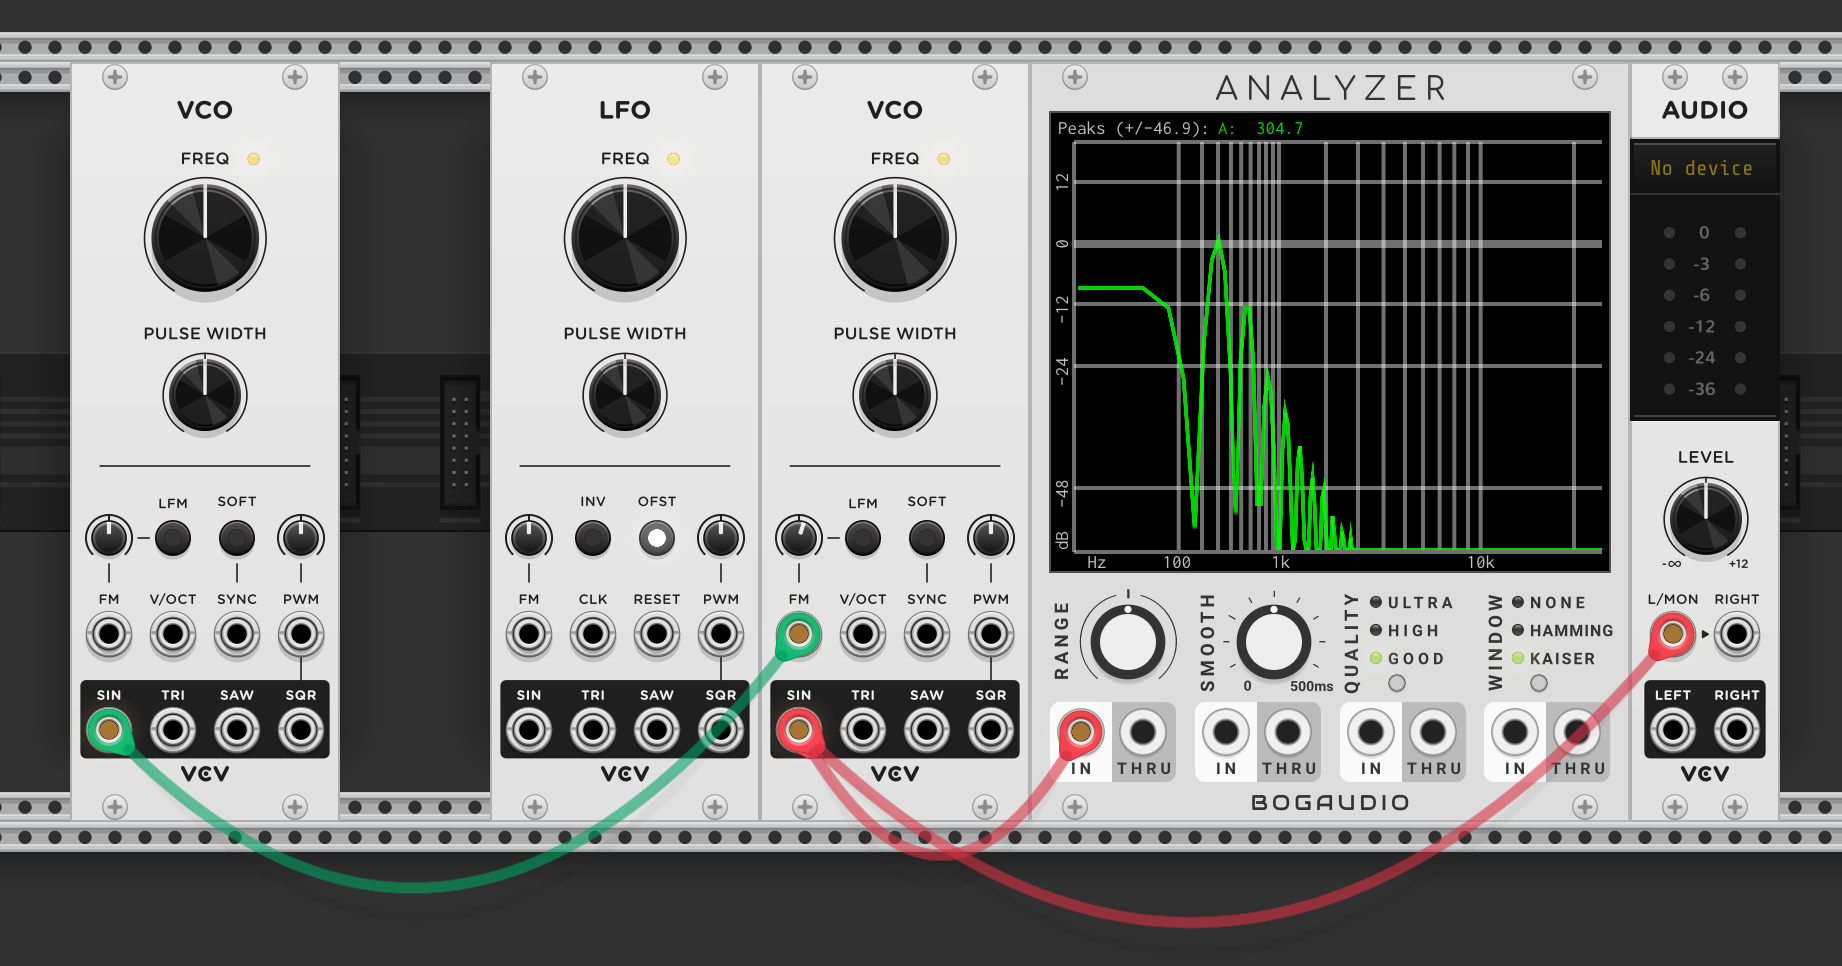The width and height of the screenshot is (1842, 966).
Task: Click the LFO CLK input jack
Action: [x=593, y=634]
